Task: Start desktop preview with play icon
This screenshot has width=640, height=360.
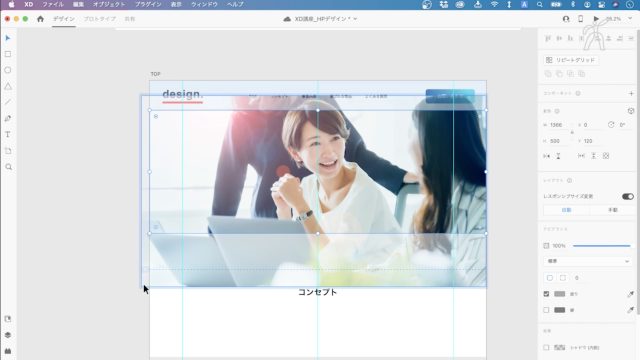Action: point(596,19)
